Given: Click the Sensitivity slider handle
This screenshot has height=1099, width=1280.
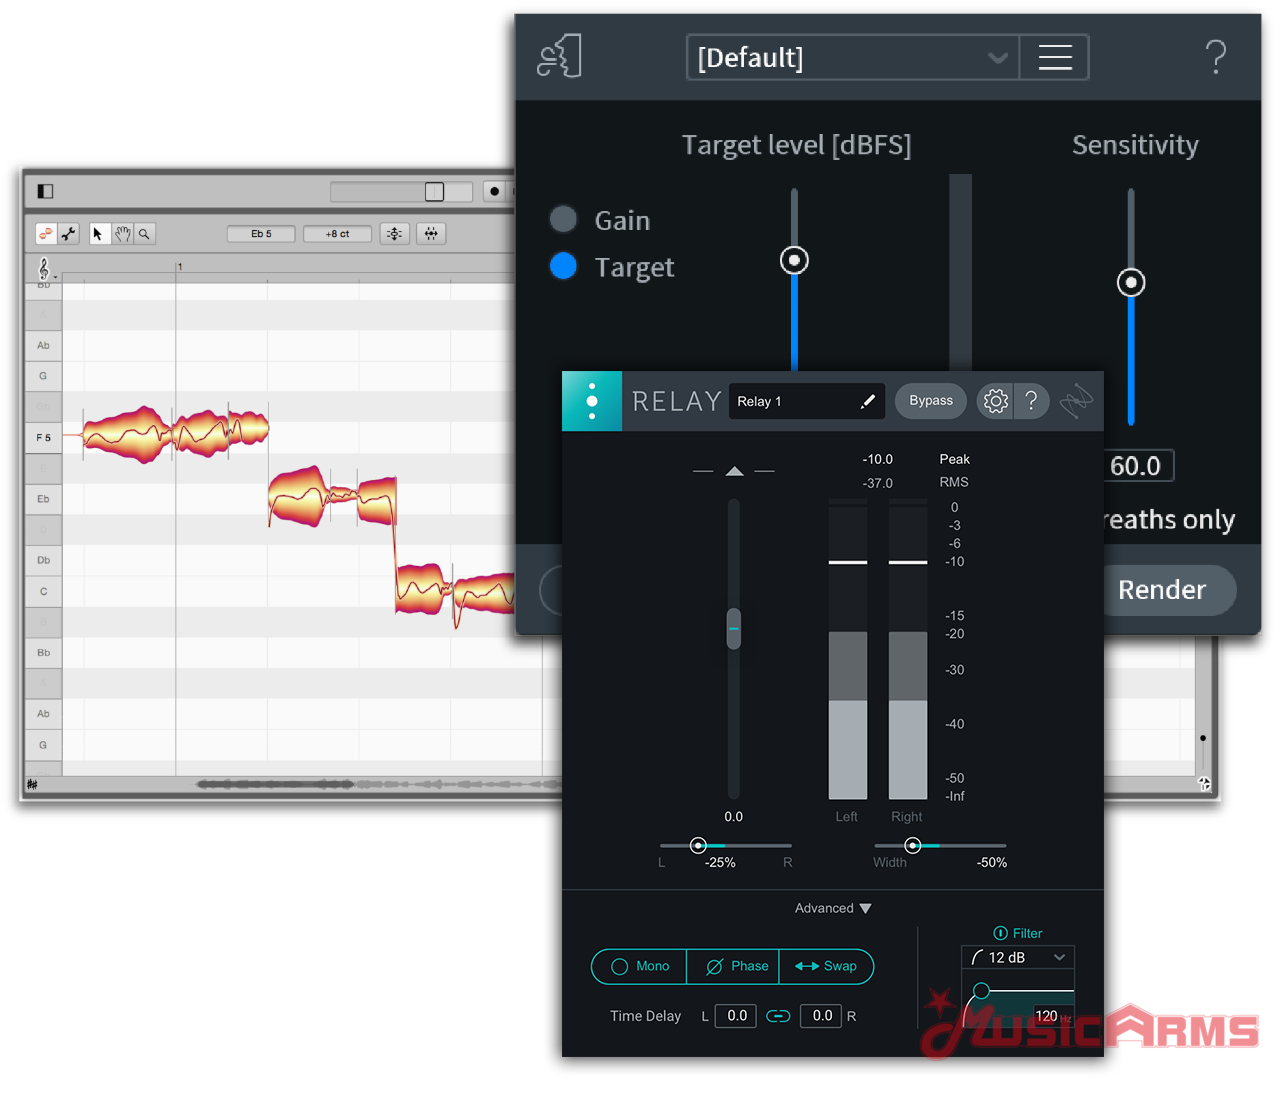Looking at the screenshot, I should coord(1131,283).
